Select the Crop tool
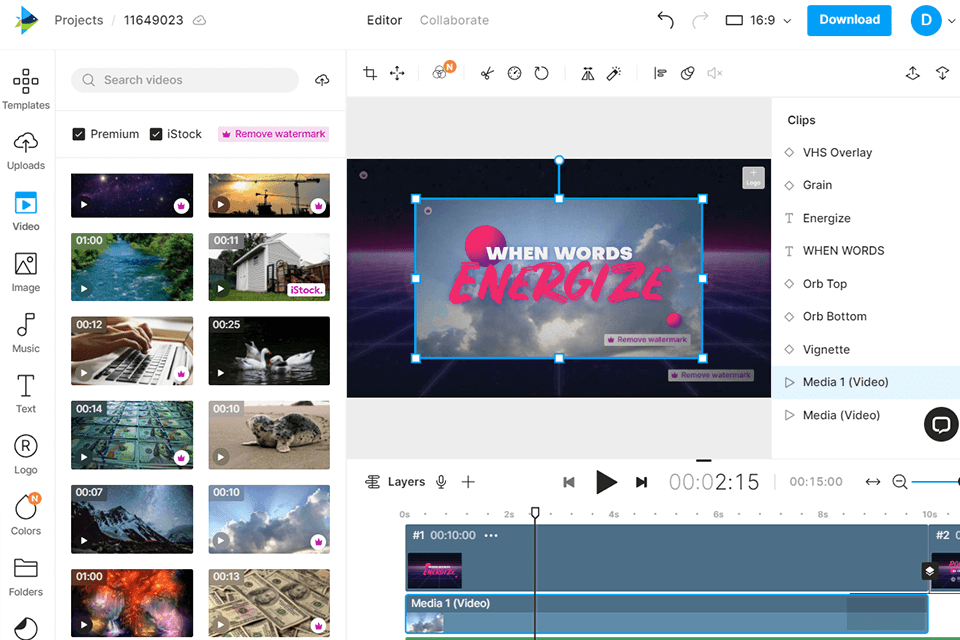The image size is (960, 640). [370, 72]
